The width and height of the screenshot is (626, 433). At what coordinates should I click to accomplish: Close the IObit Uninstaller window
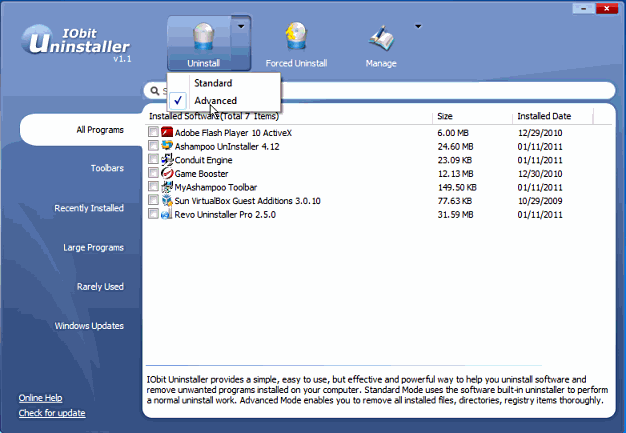coord(606,8)
